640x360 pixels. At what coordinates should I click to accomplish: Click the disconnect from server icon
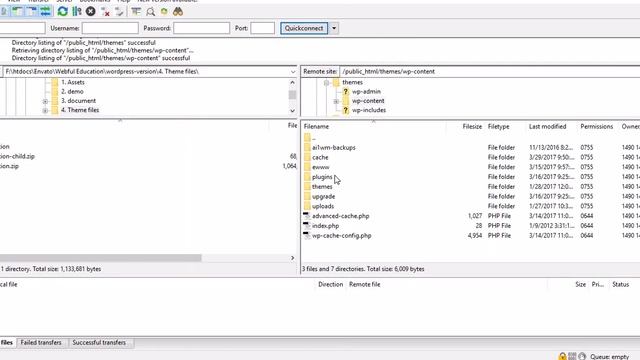point(105,11)
